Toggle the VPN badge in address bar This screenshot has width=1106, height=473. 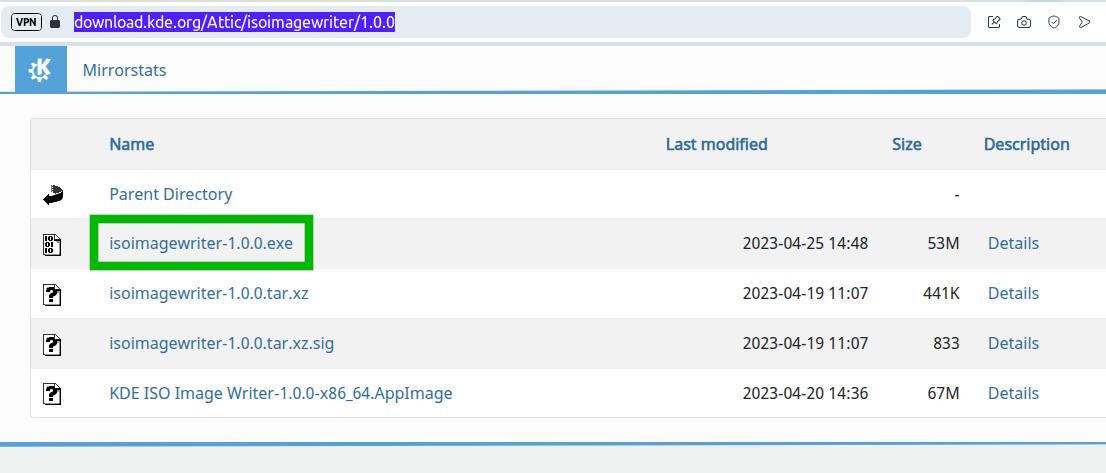point(27,23)
